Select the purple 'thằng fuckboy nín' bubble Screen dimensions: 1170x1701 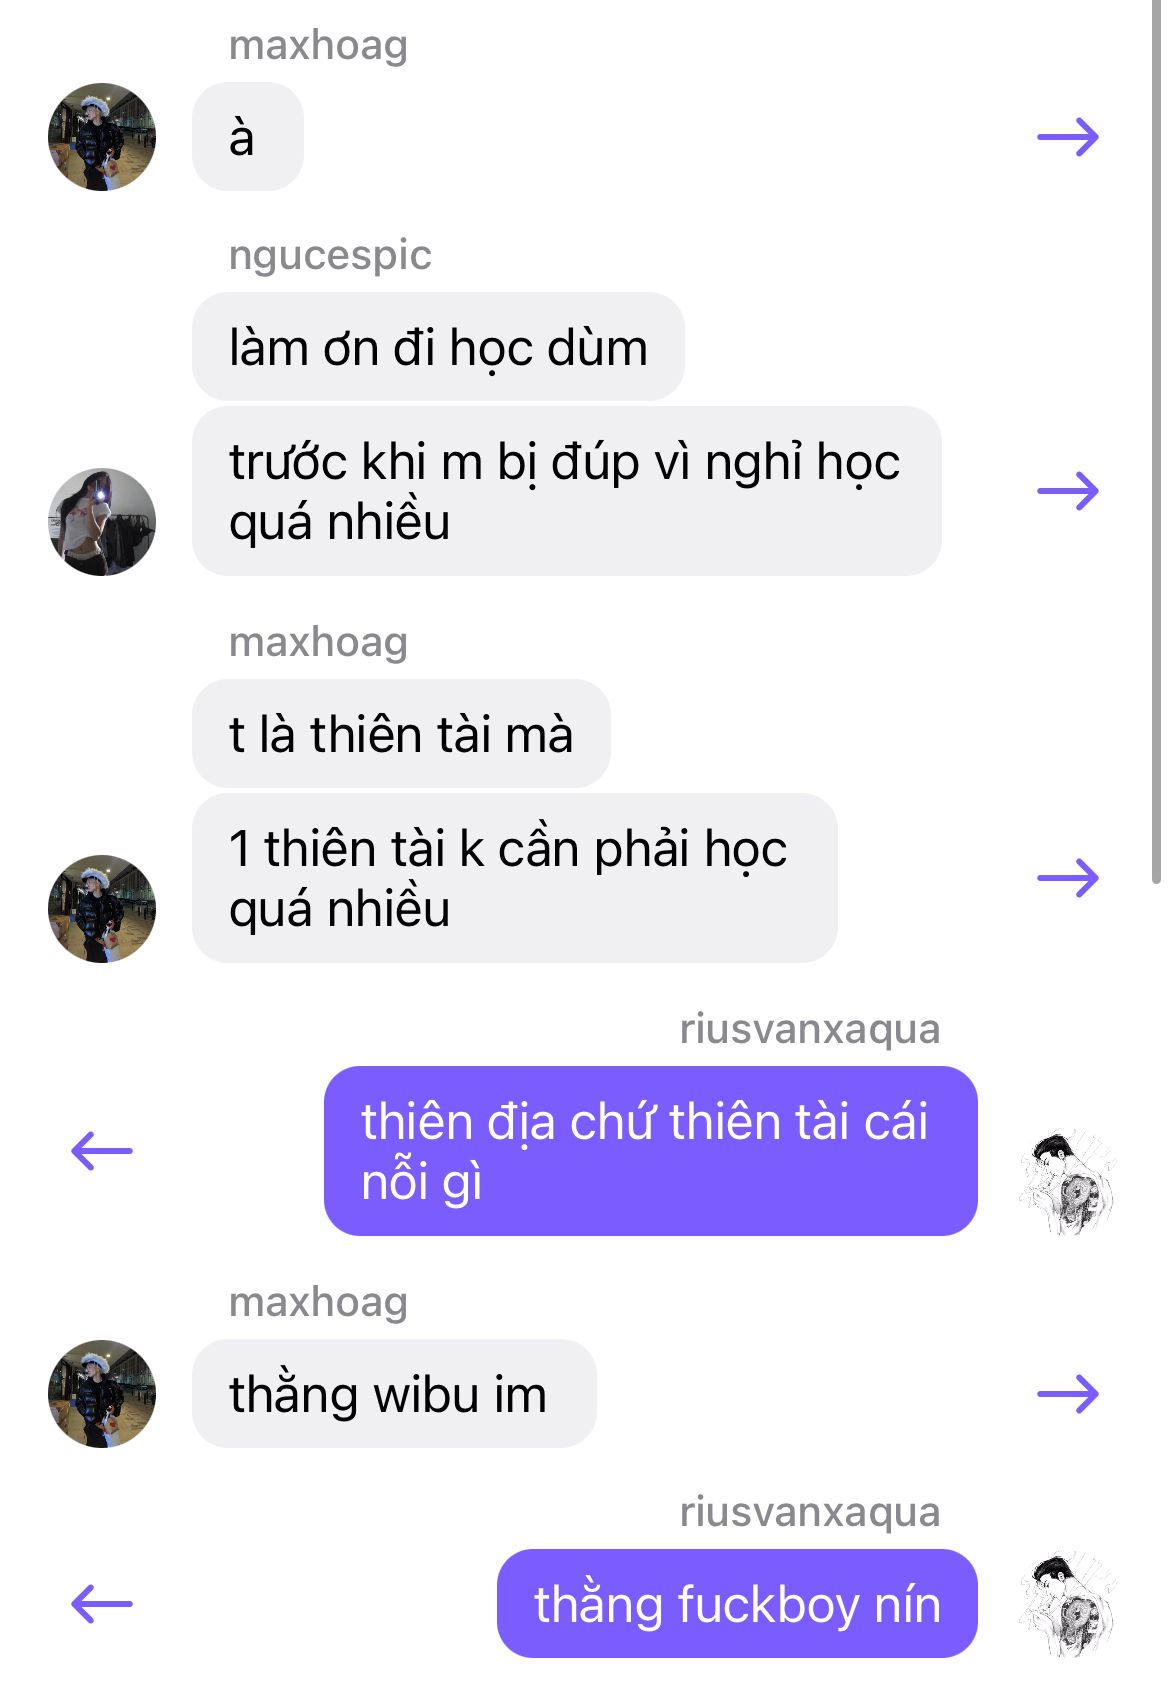click(x=737, y=1604)
